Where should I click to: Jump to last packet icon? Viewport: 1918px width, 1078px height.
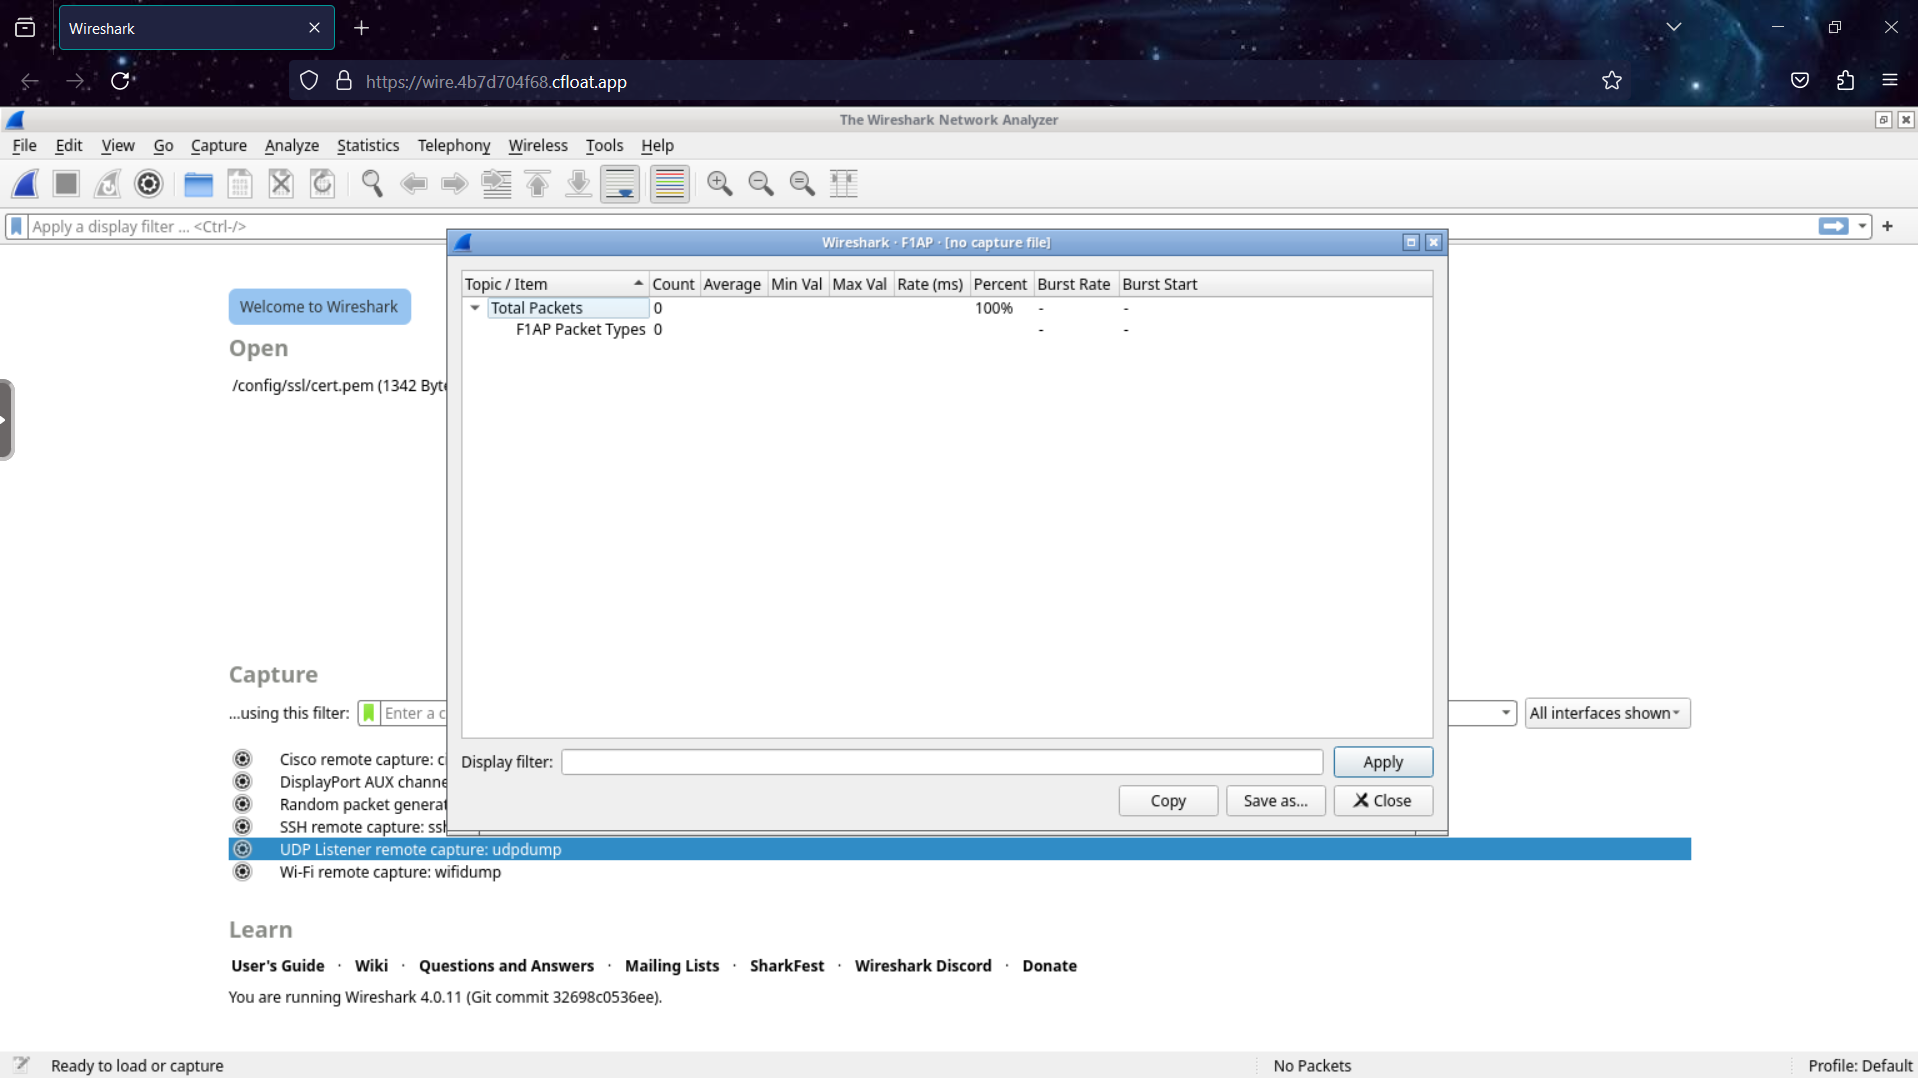coord(578,184)
